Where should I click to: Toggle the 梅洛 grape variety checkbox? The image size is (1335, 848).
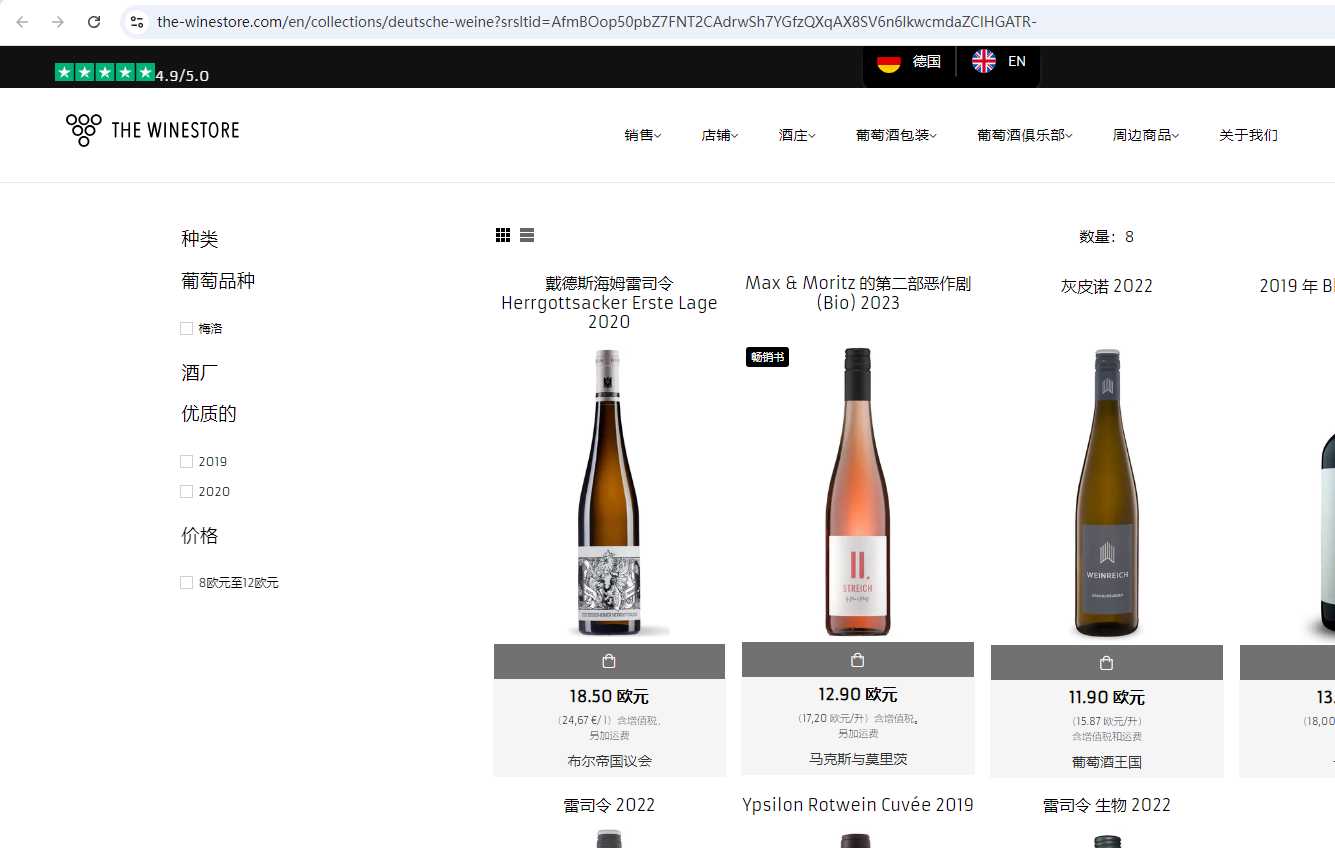[186, 328]
